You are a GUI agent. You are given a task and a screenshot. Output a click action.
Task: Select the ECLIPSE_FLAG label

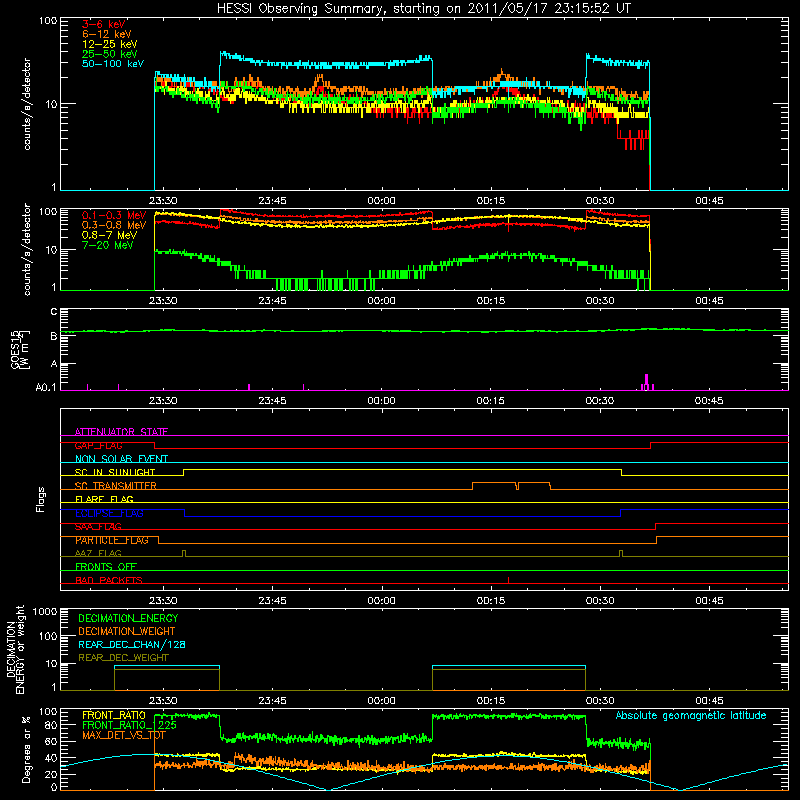click(109, 513)
